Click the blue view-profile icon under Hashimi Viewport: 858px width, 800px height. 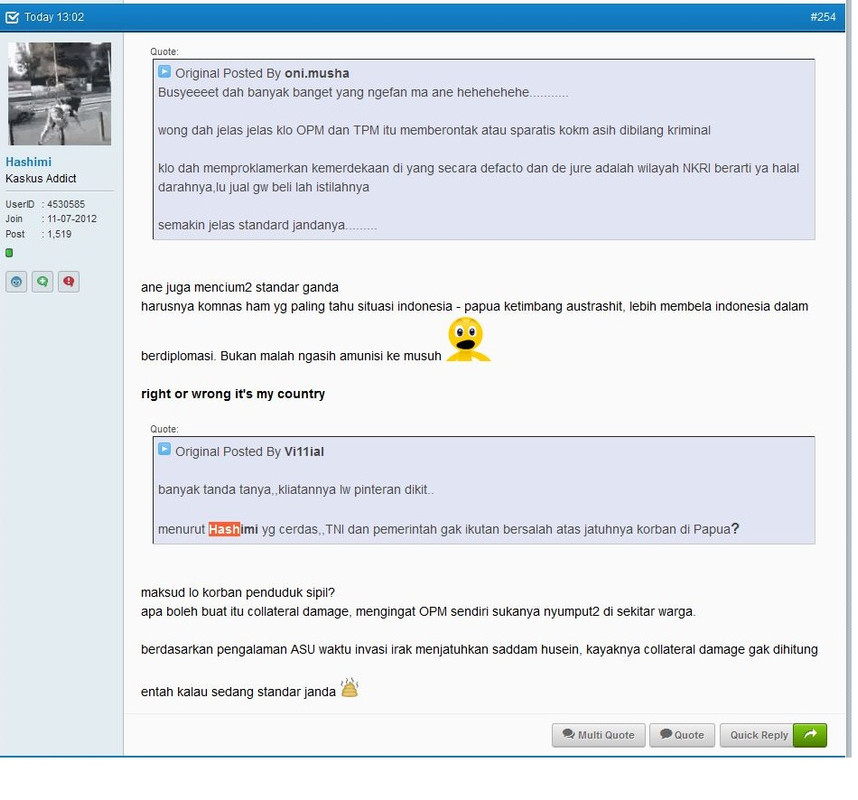coord(16,282)
